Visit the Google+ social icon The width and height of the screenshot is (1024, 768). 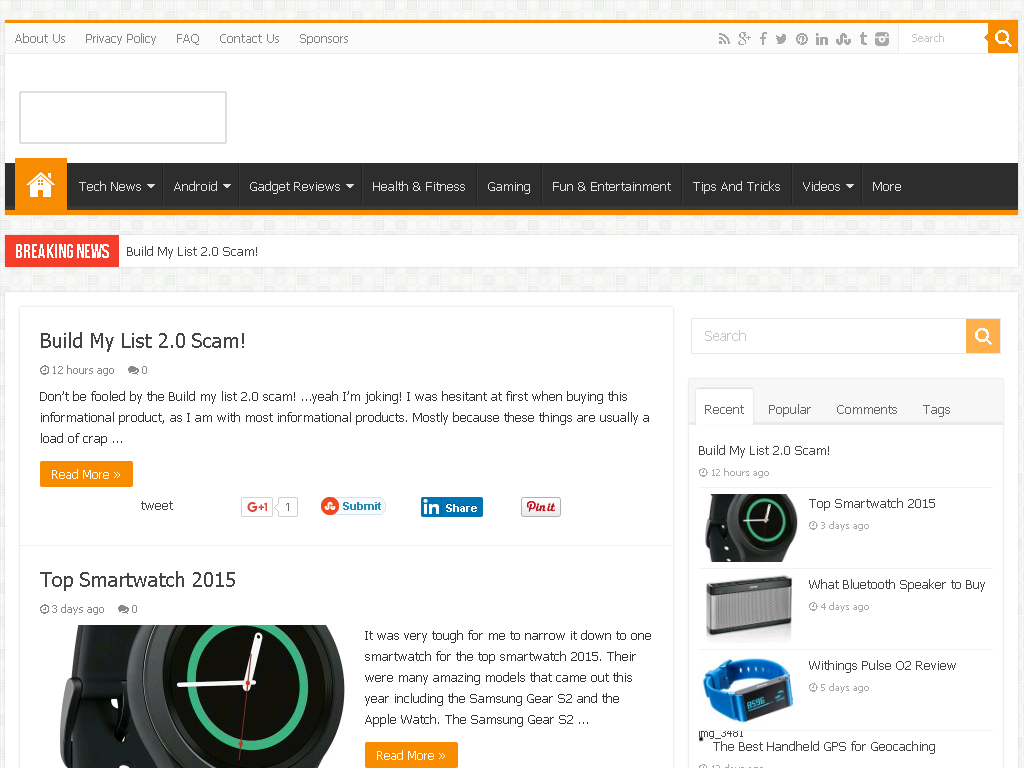(744, 39)
